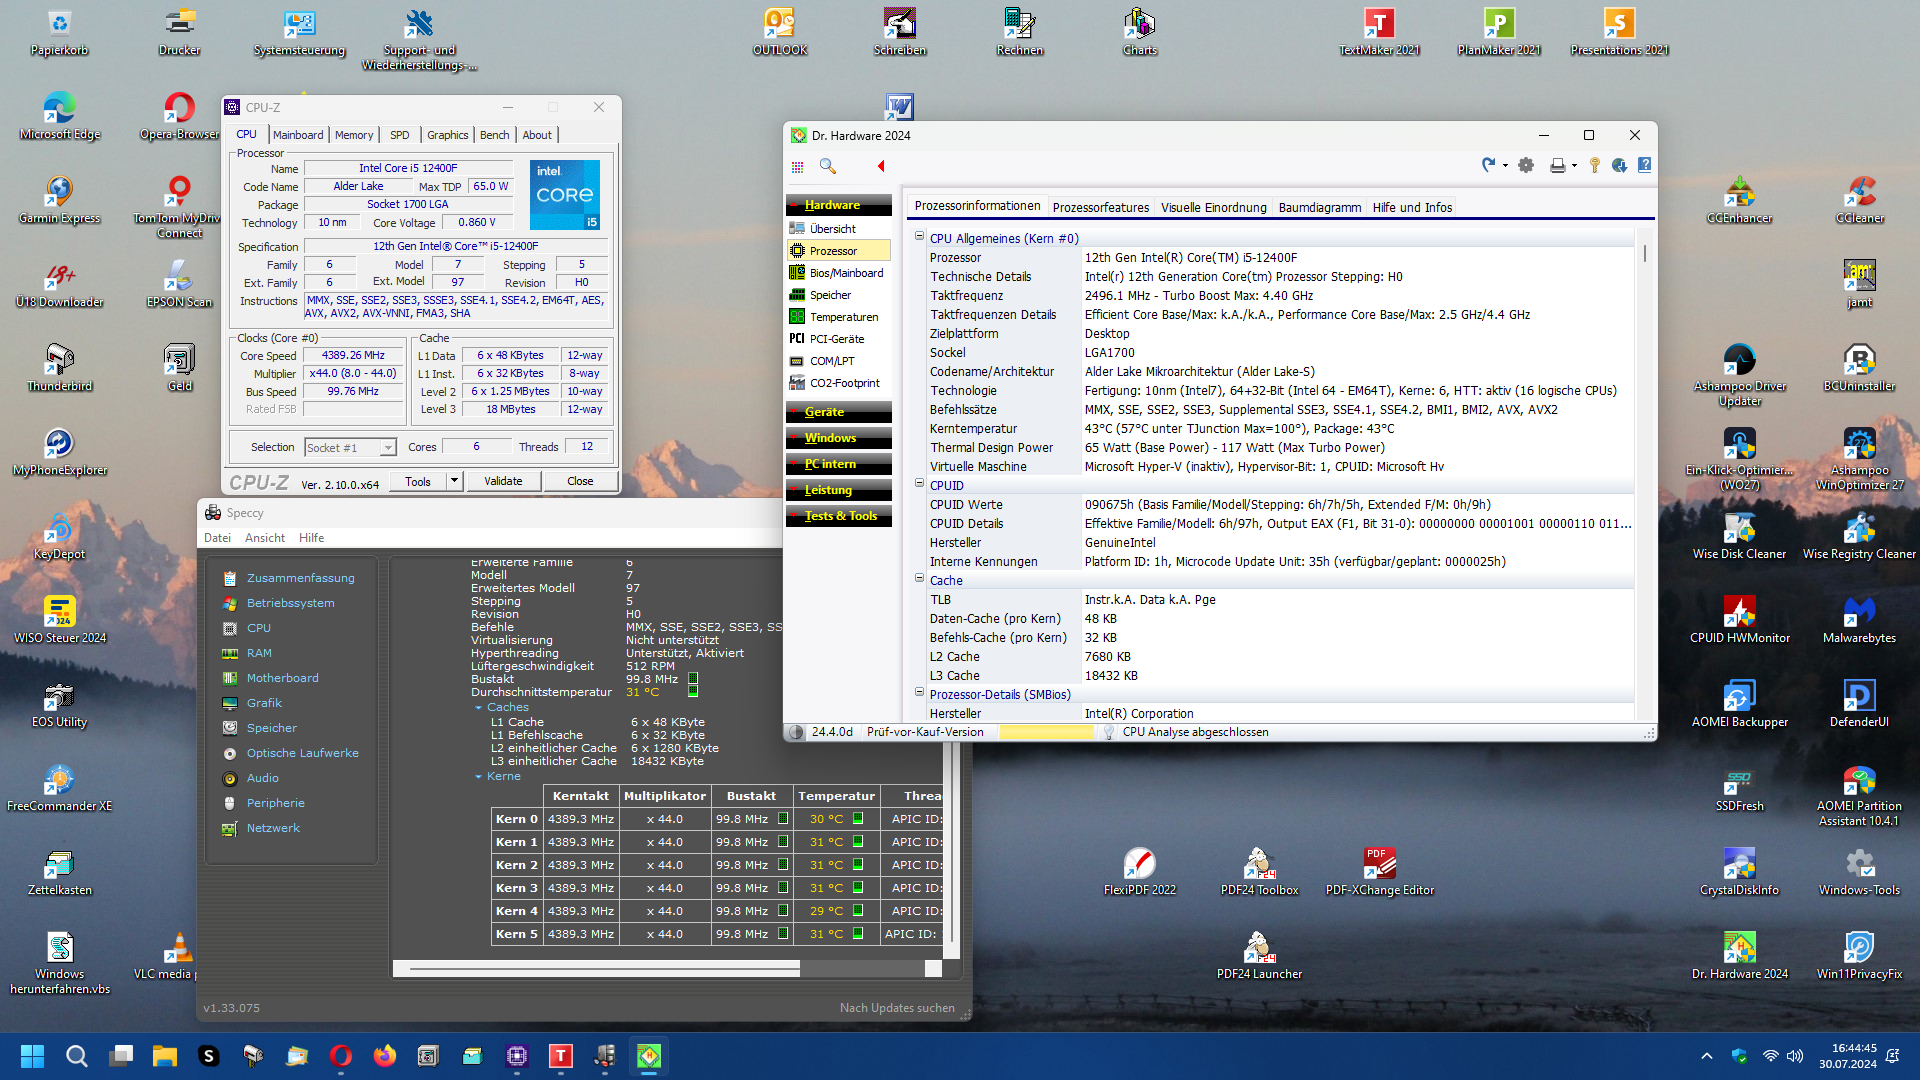The width and height of the screenshot is (1920, 1080).
Task: Click the Speccy horizontal scrollbar
Action: (x=600, y=968)
